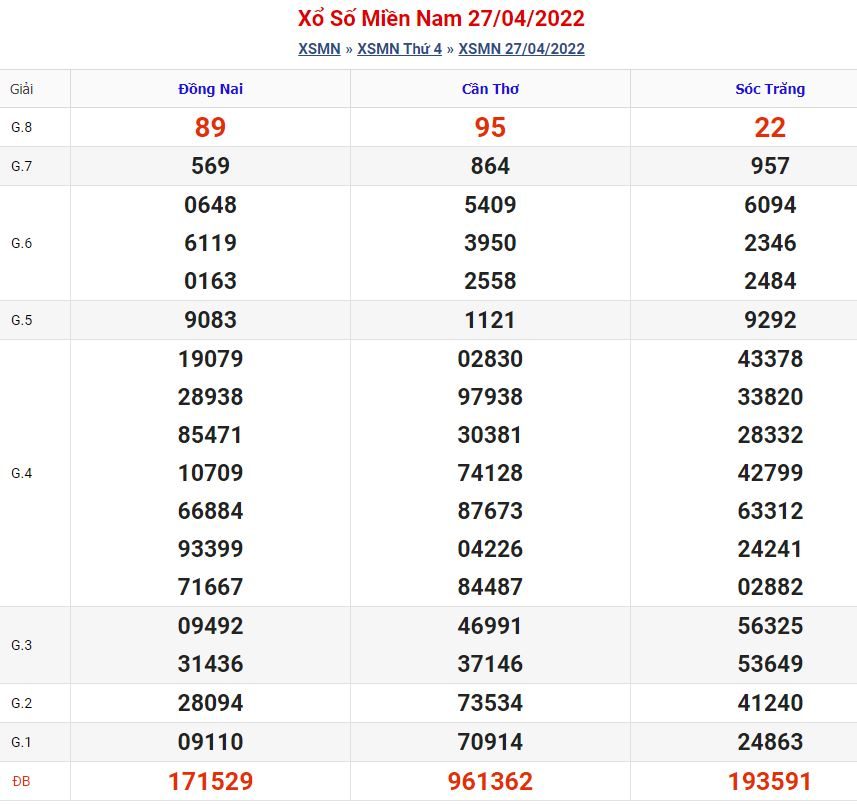Click G.4 number 93399
The height and width of the screenshot is (804, 857).
[210, 549]
